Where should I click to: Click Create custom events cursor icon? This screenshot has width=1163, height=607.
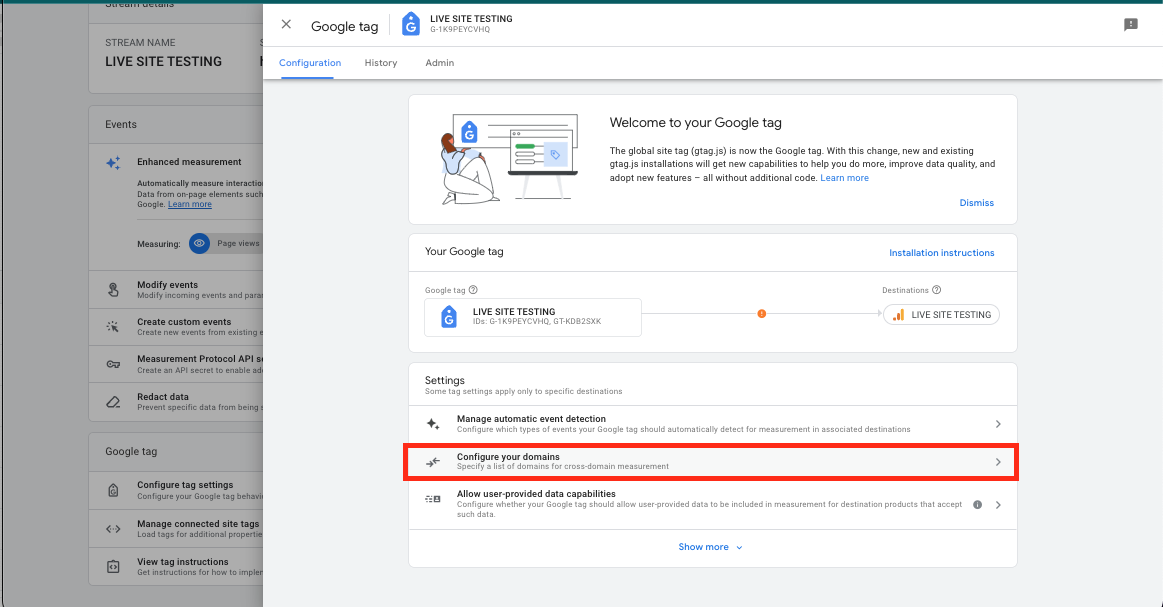pos(113,327)
